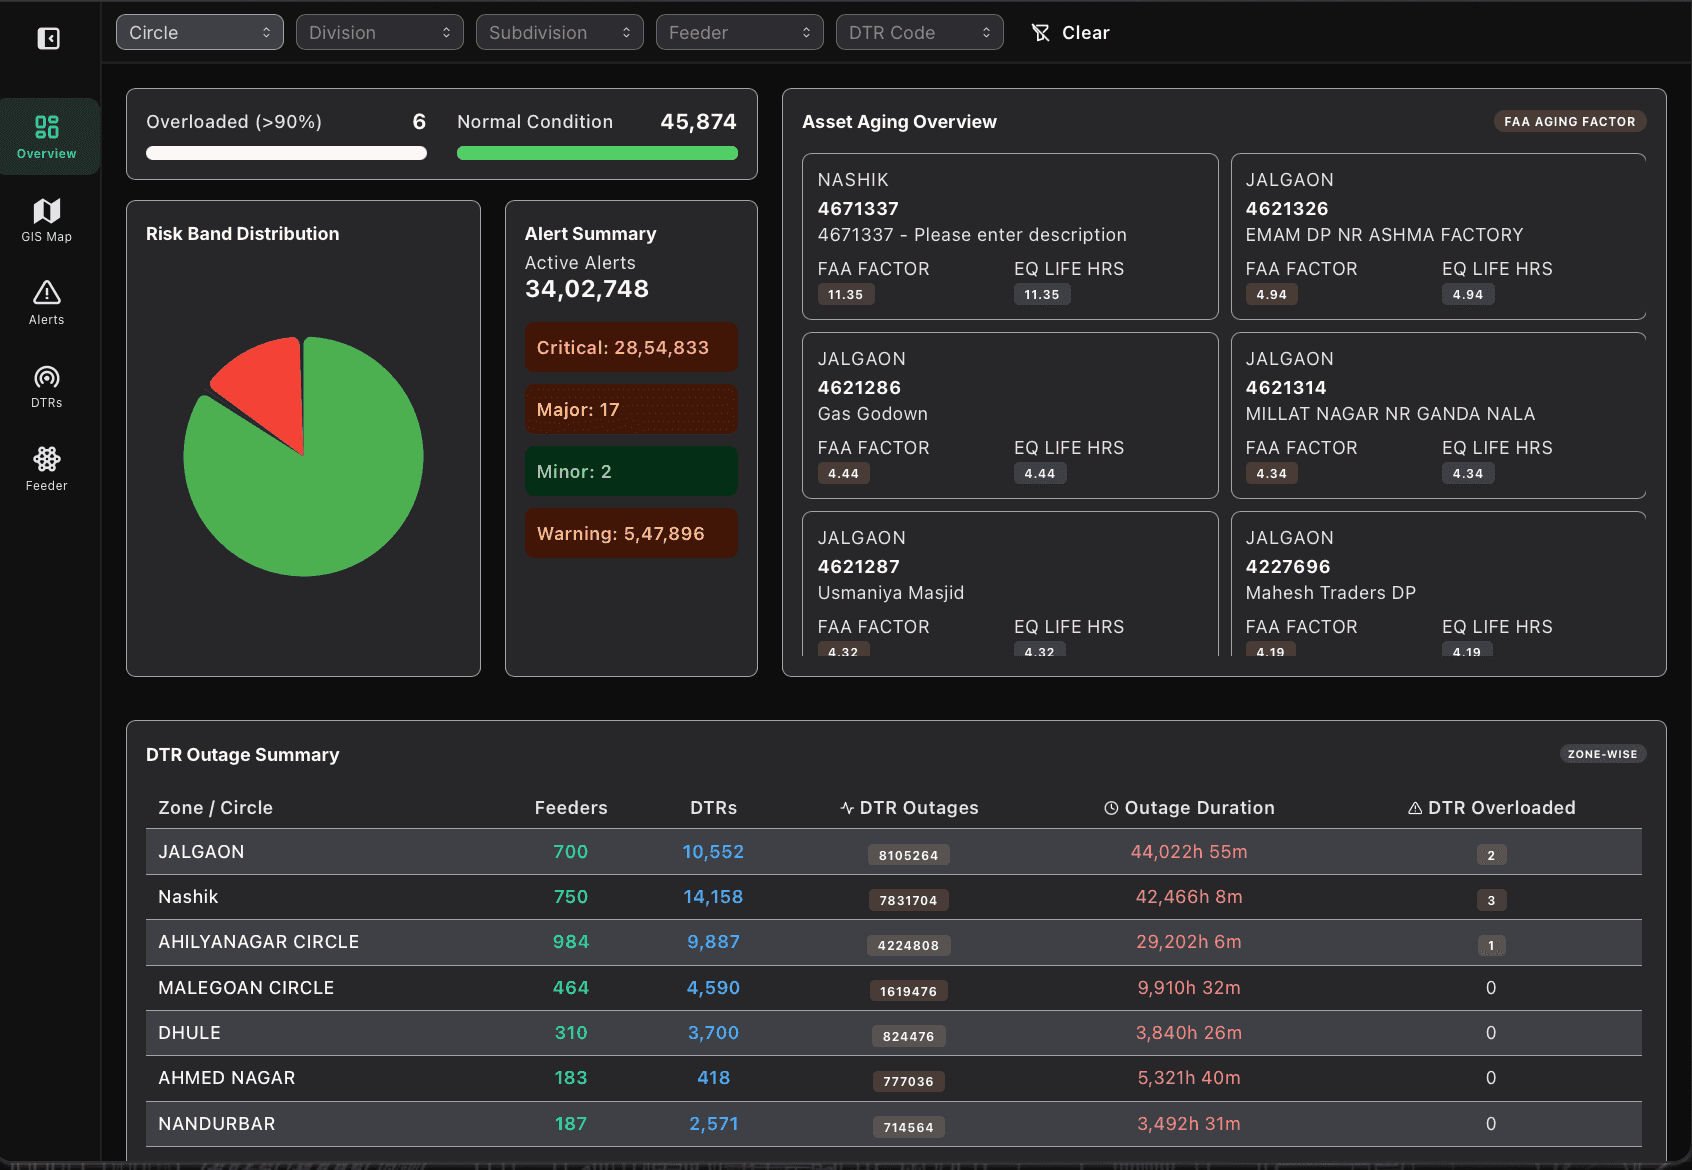This screenshot has width=1692, height=1170.
Task: Open the DTRs signal icon
Action: [47, 377]
